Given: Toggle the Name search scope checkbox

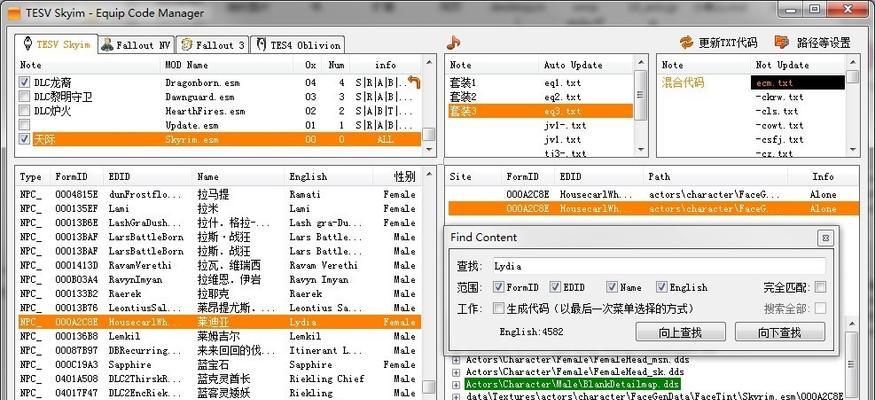Looking at the screenshot, I should pos(612,287).
